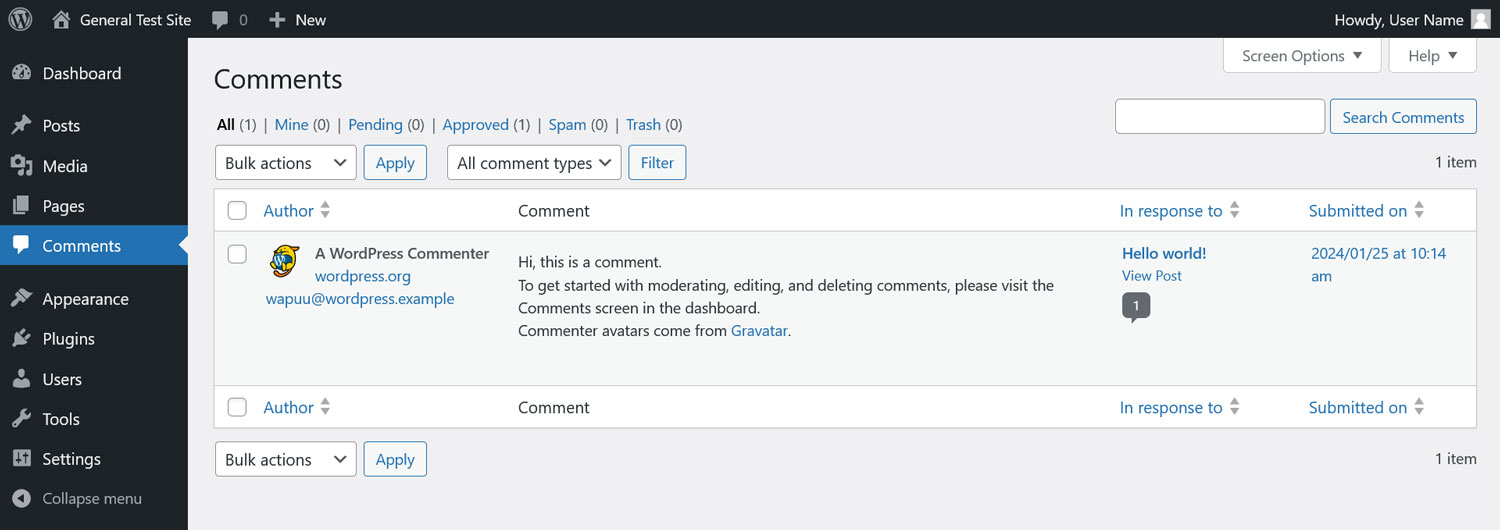Screen dimensions: 1500x530
Task: Sort by Author using header sort arrows
Action: 325,211
